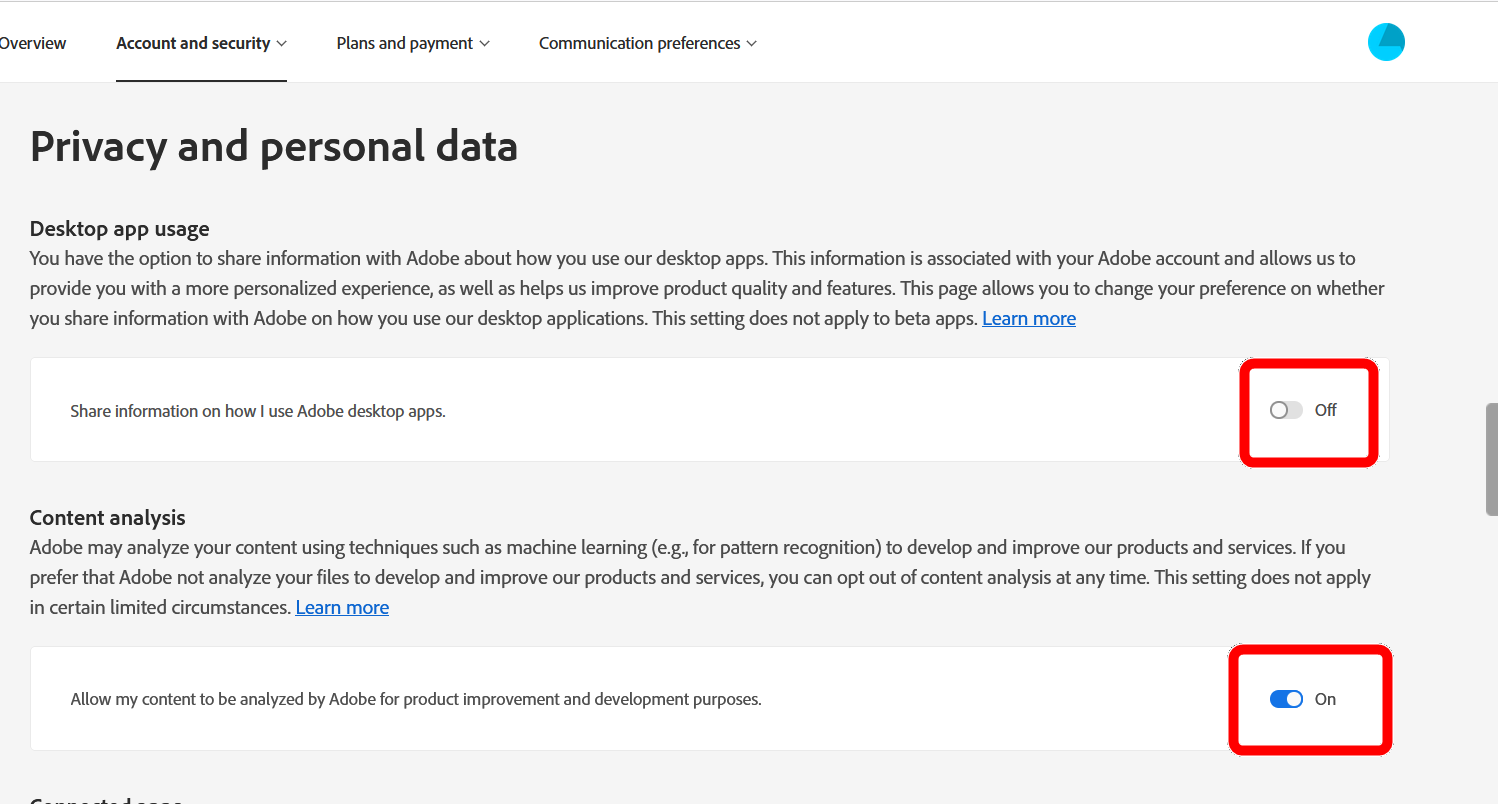The image size is (1498, 804).
Task: Click the Desktop app usage section heading
Action: tap(119, 228)
